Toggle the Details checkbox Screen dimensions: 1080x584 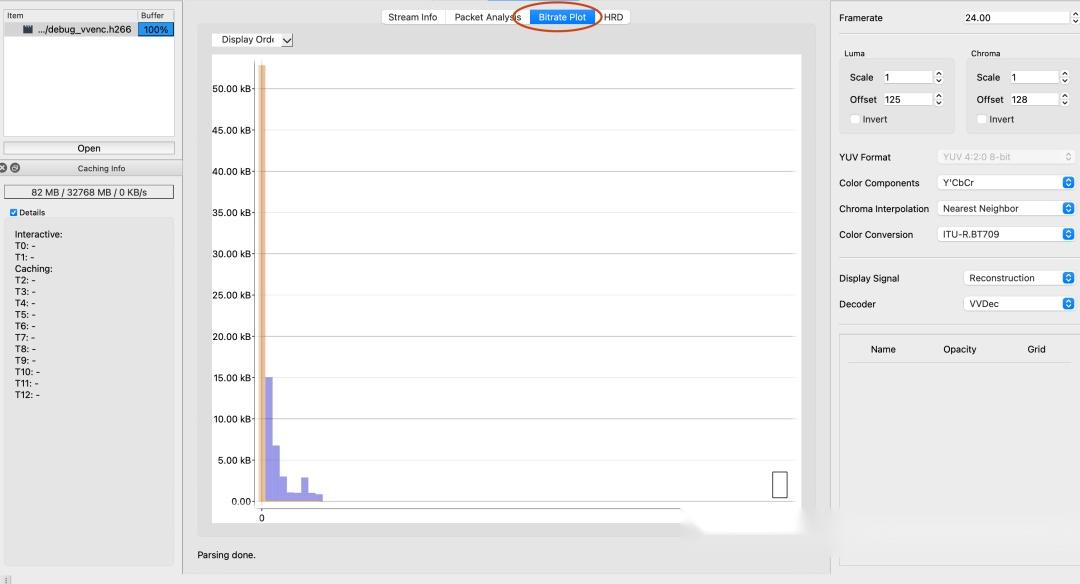[x=14, y=213]
